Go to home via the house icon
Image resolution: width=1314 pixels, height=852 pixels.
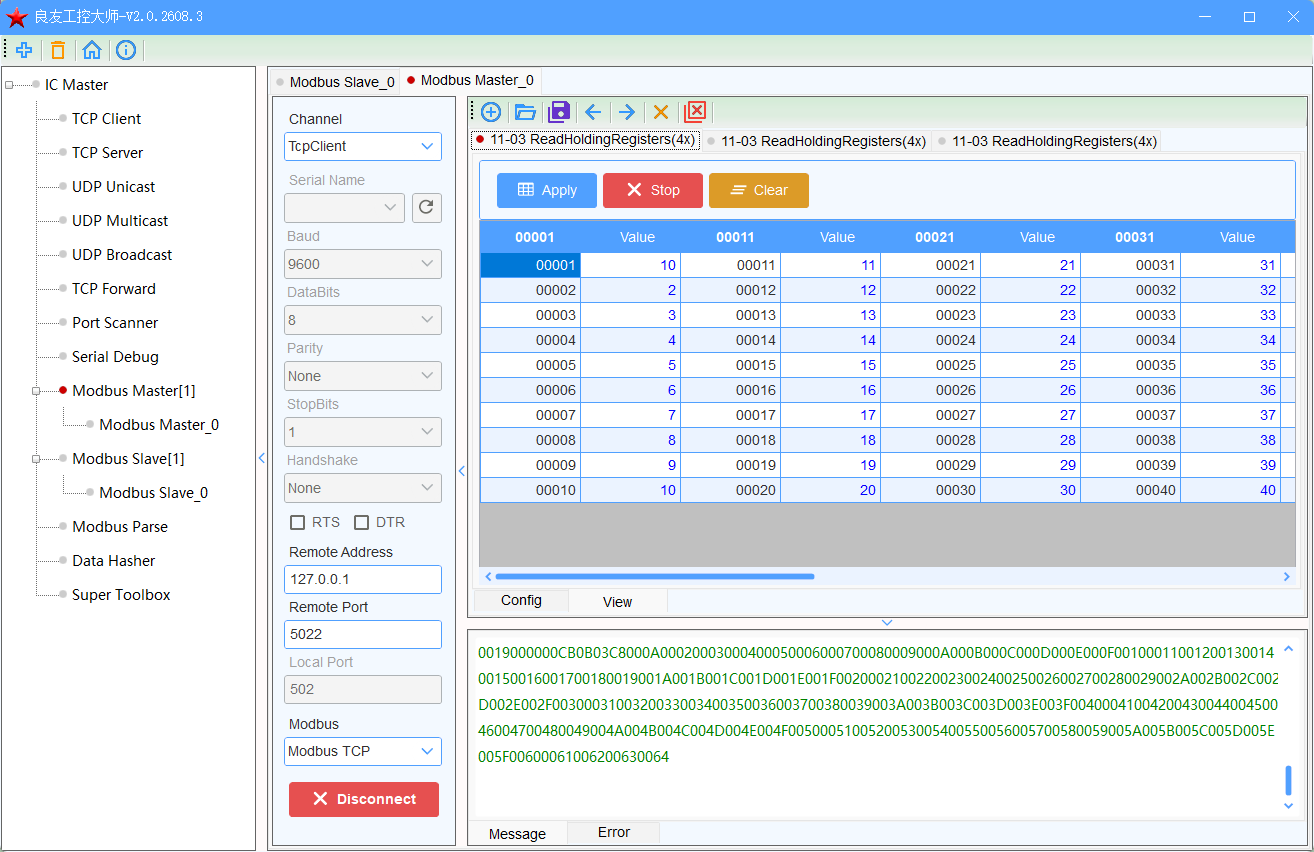(92, 50)
